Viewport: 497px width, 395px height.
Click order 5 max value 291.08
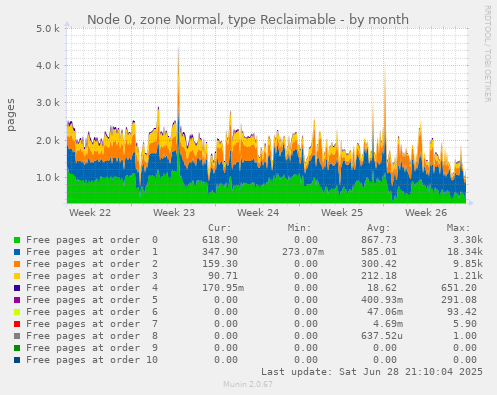point(459,300)
